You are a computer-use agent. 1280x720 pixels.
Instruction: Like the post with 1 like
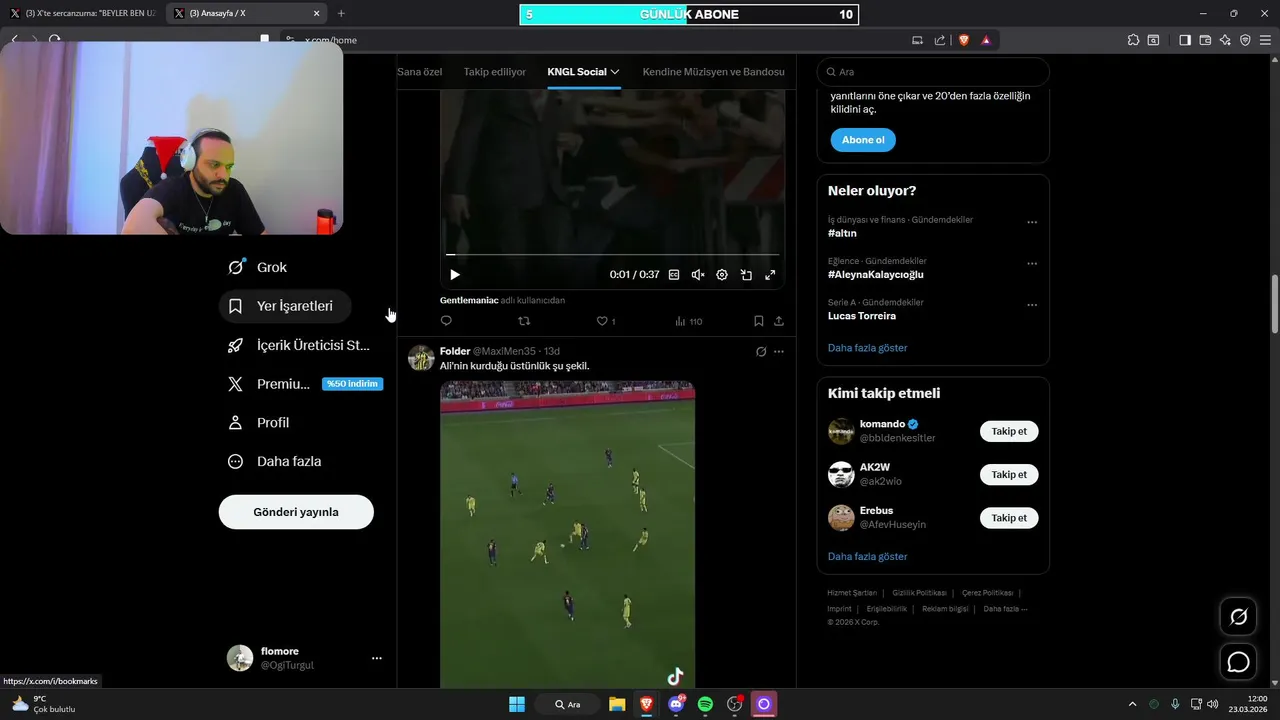pyautogui.click(x=606, y=321)
